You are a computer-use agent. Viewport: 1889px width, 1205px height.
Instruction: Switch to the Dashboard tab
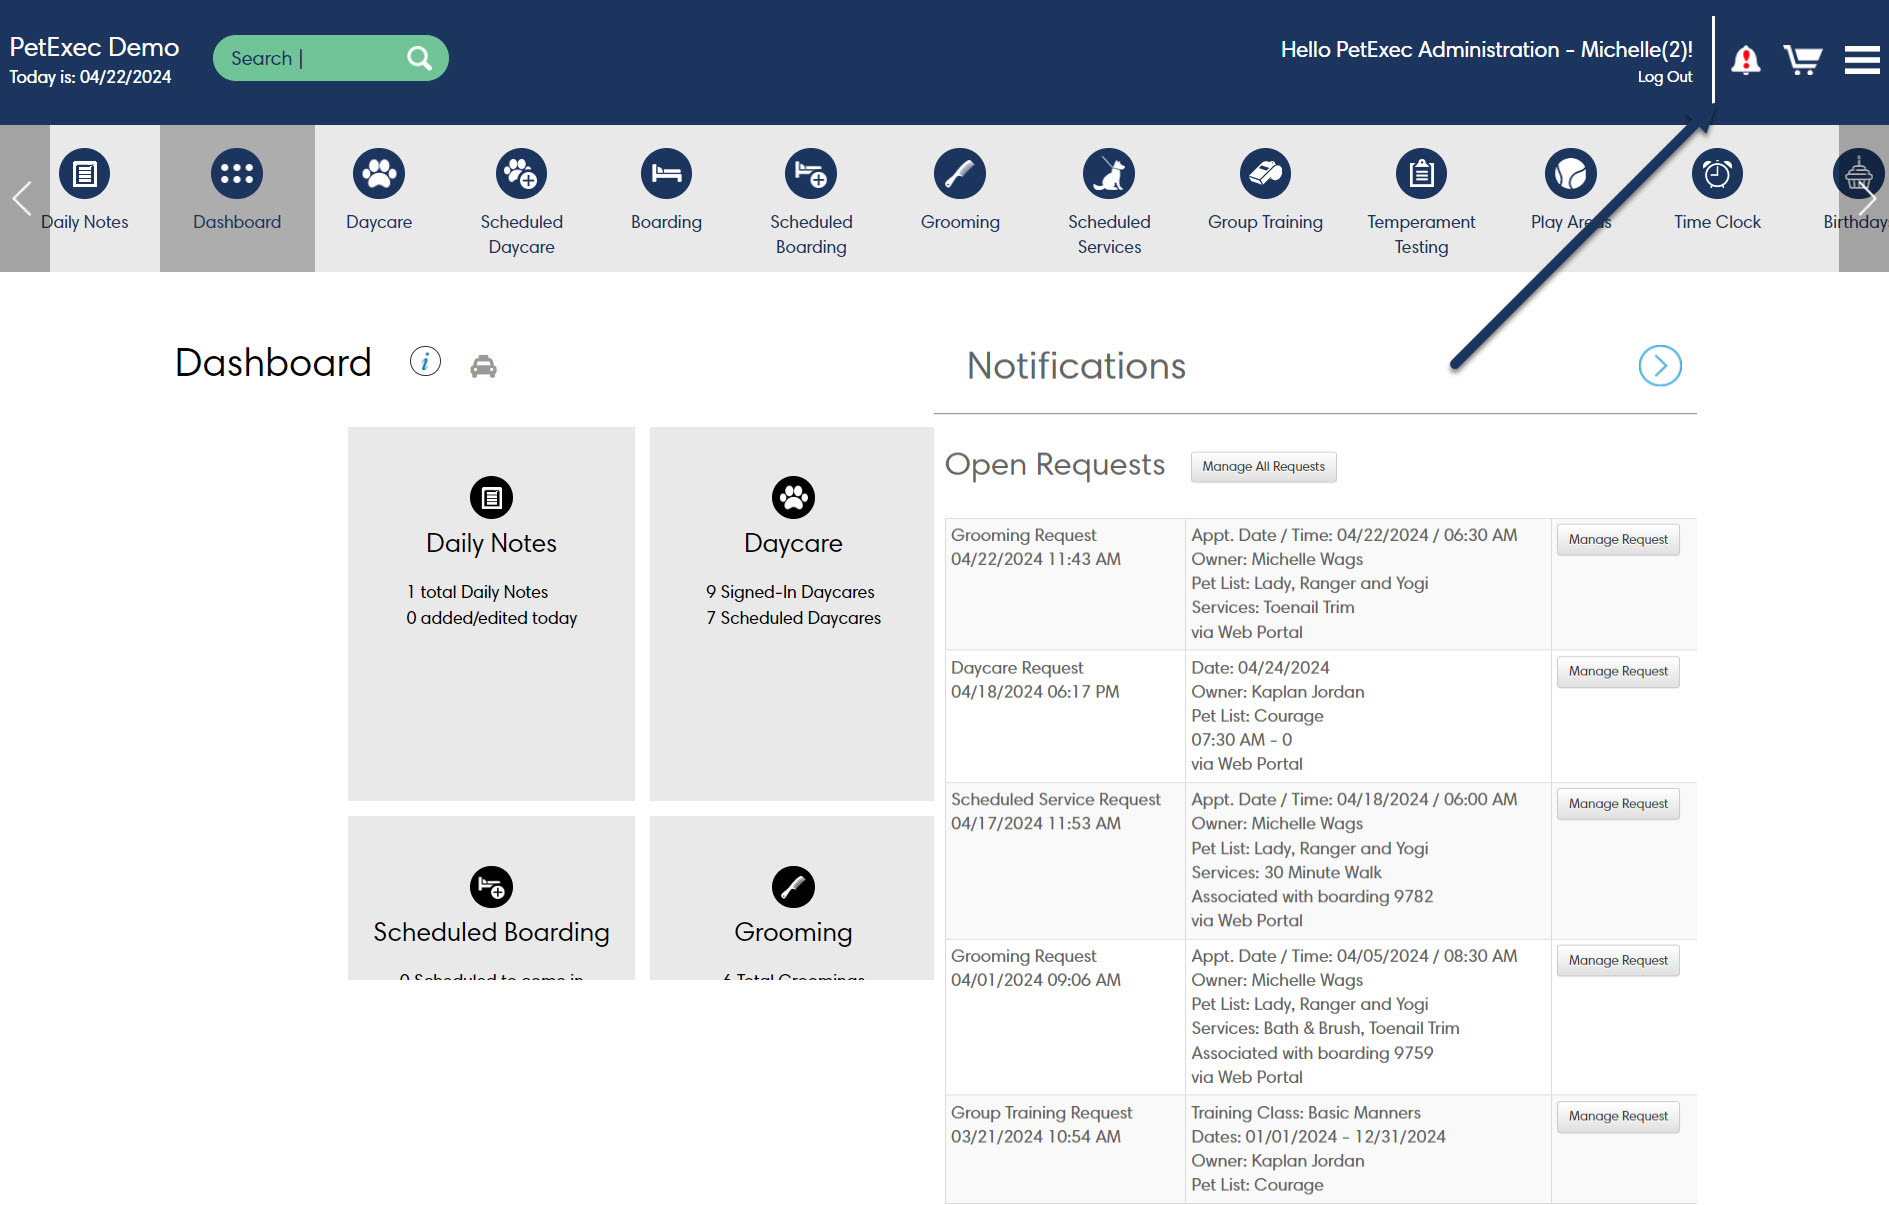coord(237,195)
